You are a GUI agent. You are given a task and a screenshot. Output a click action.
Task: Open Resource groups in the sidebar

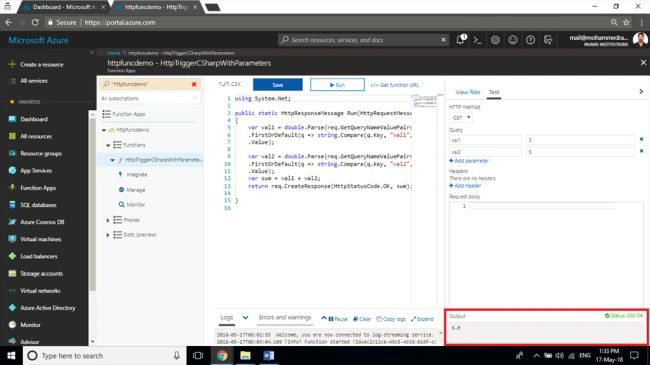(x=41, y=153)
